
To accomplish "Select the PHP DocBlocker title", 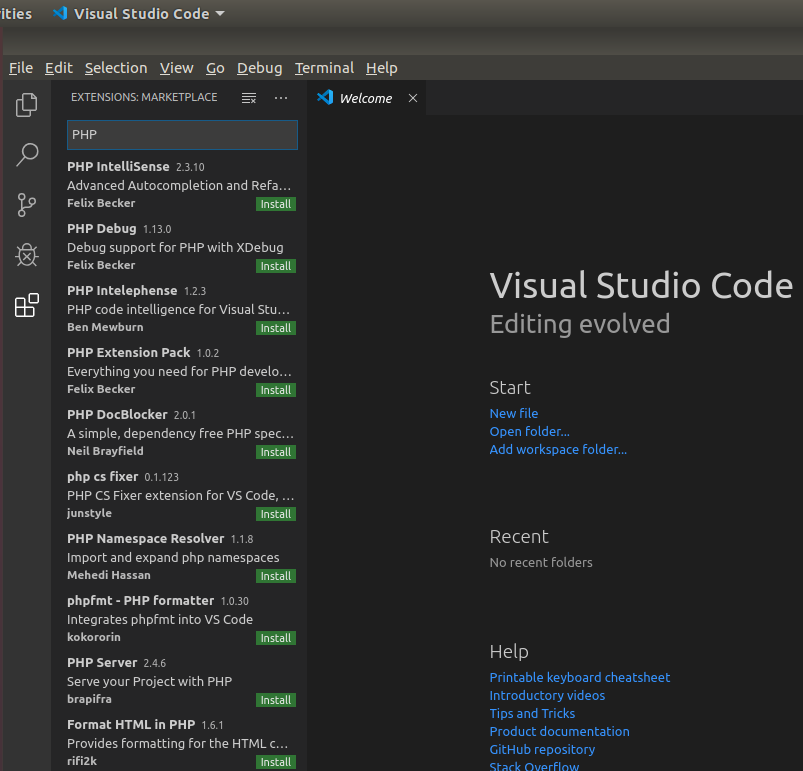I will pos(117,414).
